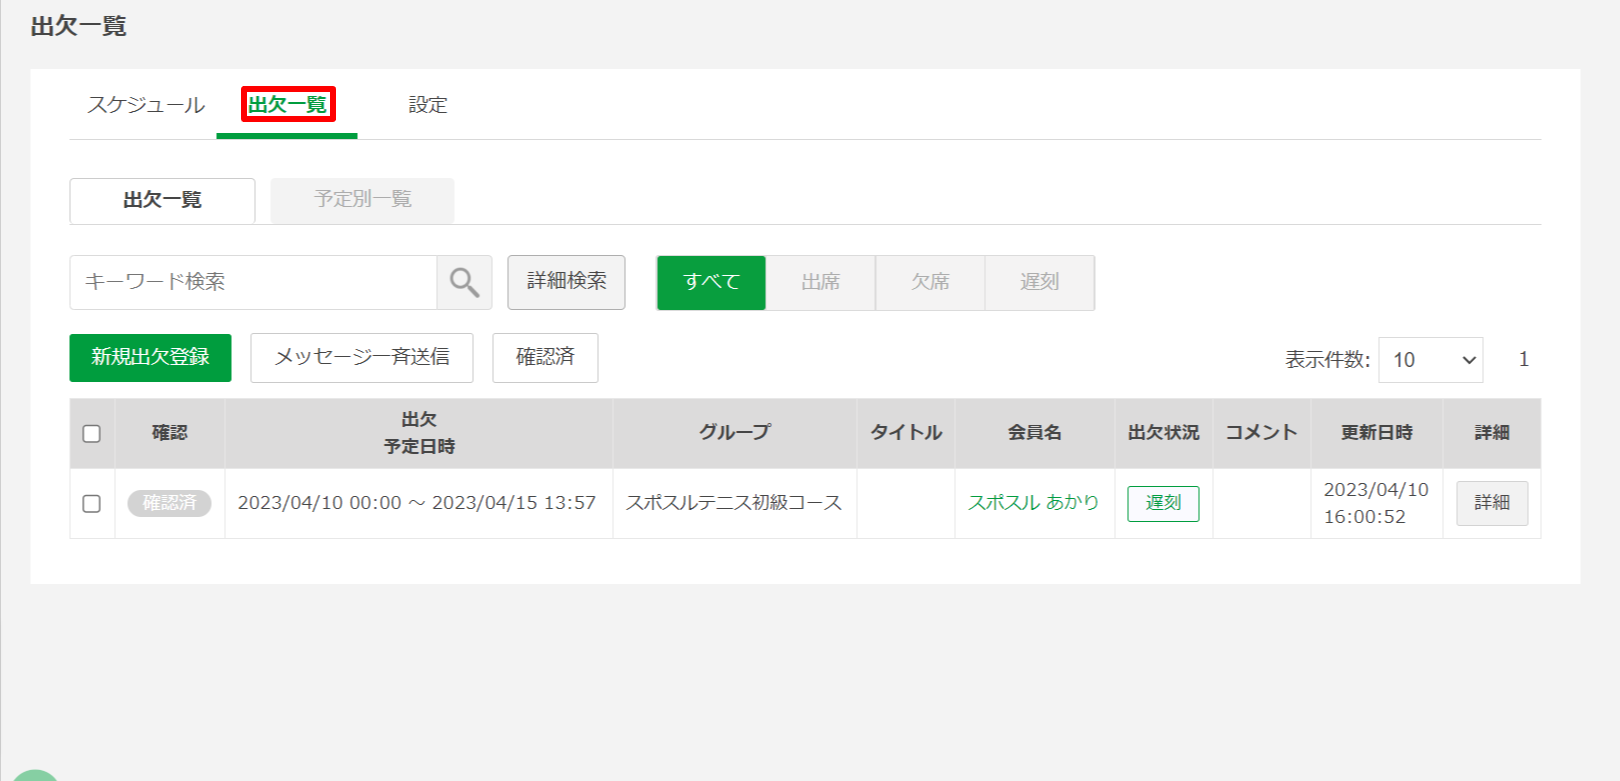This screenshot has width=1620, height=781.
Task: Filter attendance by 出席
Action: pos(821,283)
